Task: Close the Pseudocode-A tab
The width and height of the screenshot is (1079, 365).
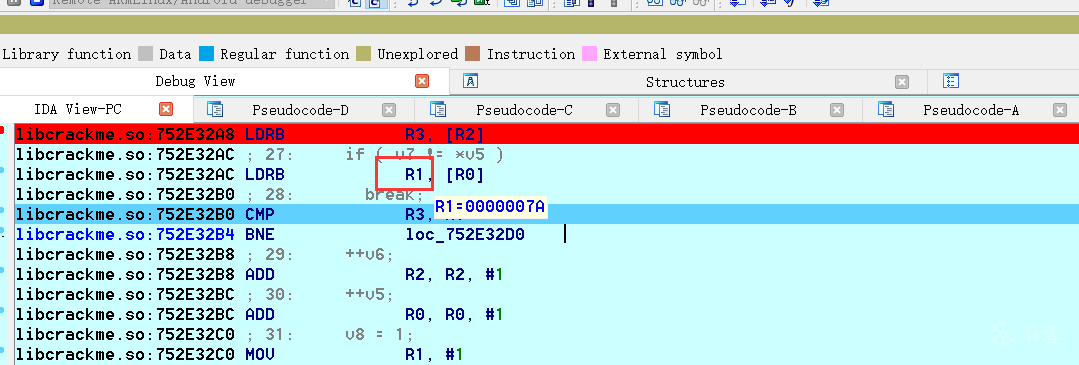Action: pos(1060,110)
